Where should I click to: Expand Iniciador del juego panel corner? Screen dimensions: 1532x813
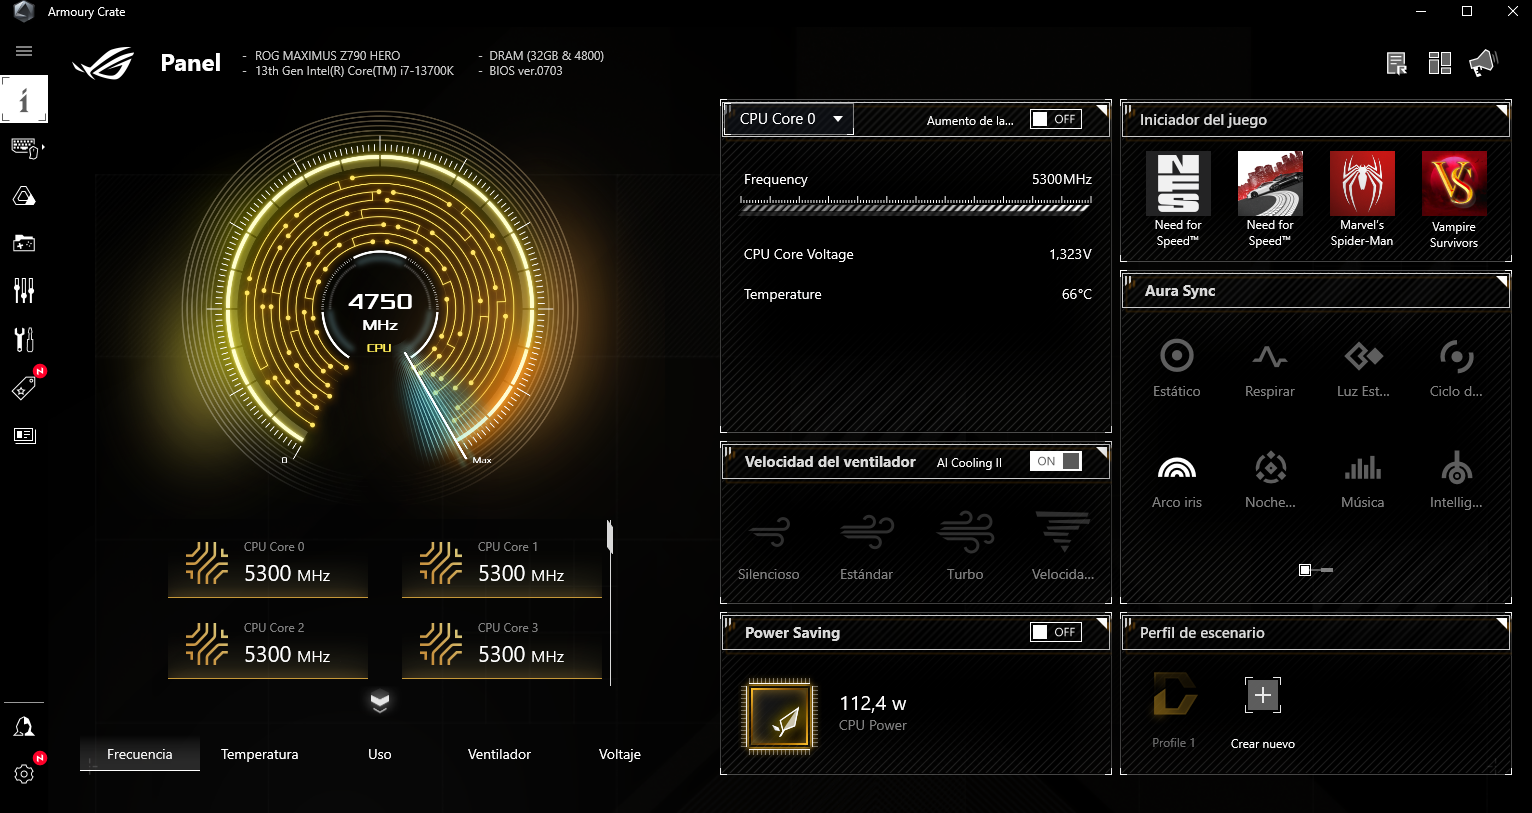pos(1502,109)
